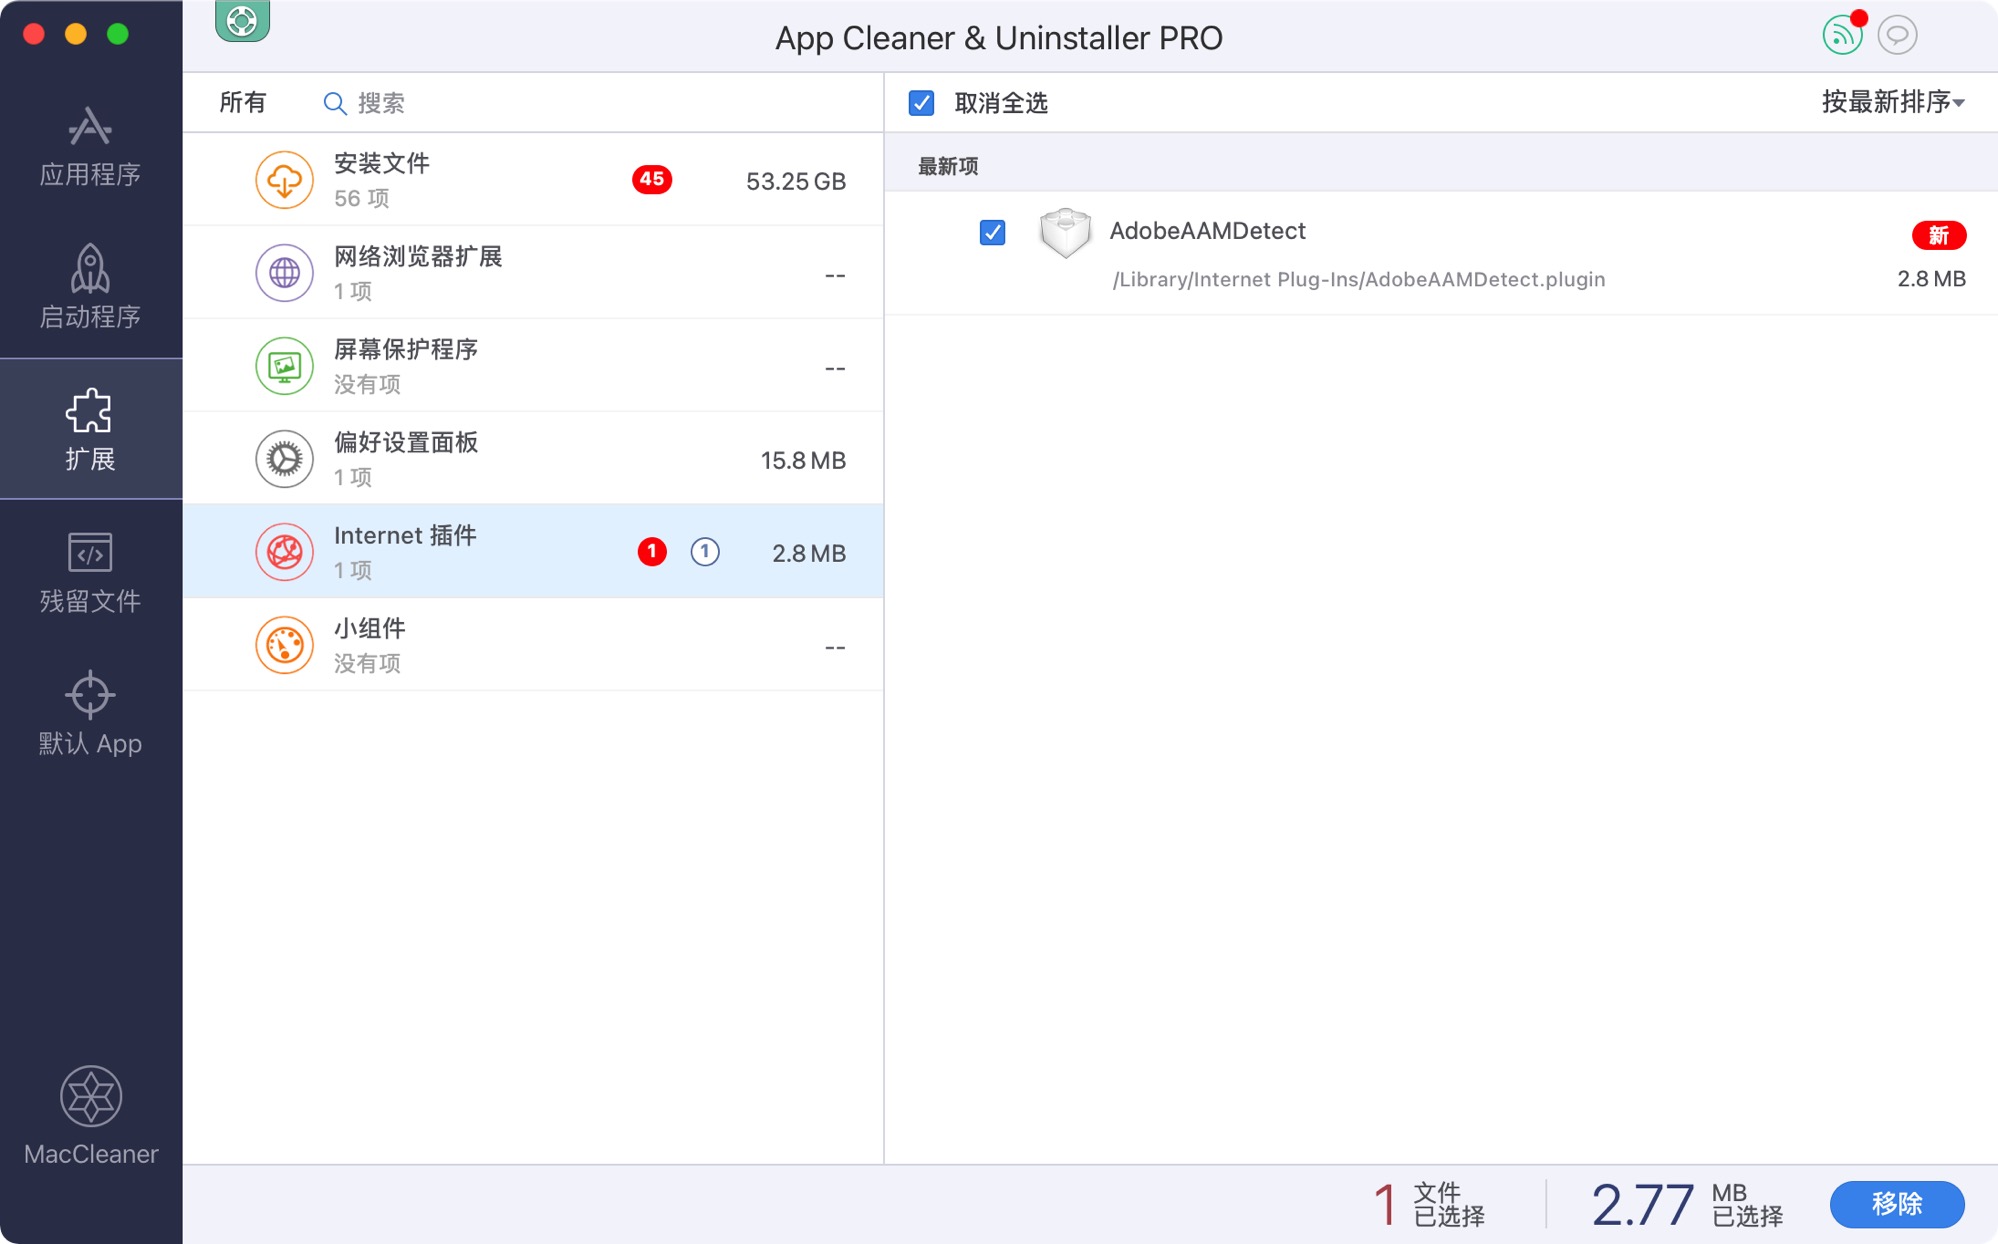Viewport: 1998px width, 1244px height.
Task: Uncheck the AdobeAAMDetect checkbox
Action: pos(992,232)
